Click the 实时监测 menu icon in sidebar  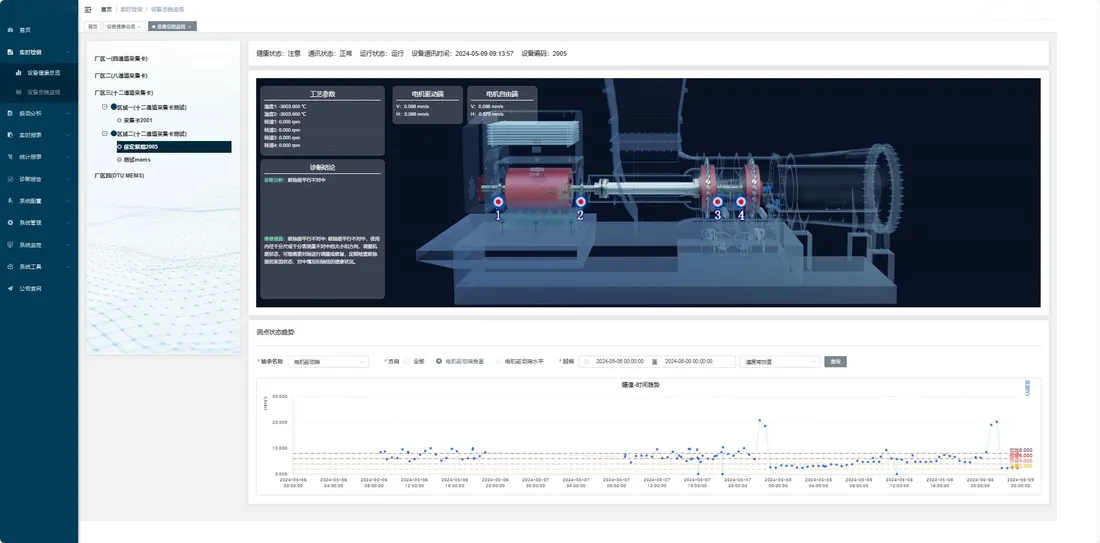pos(10,52)
